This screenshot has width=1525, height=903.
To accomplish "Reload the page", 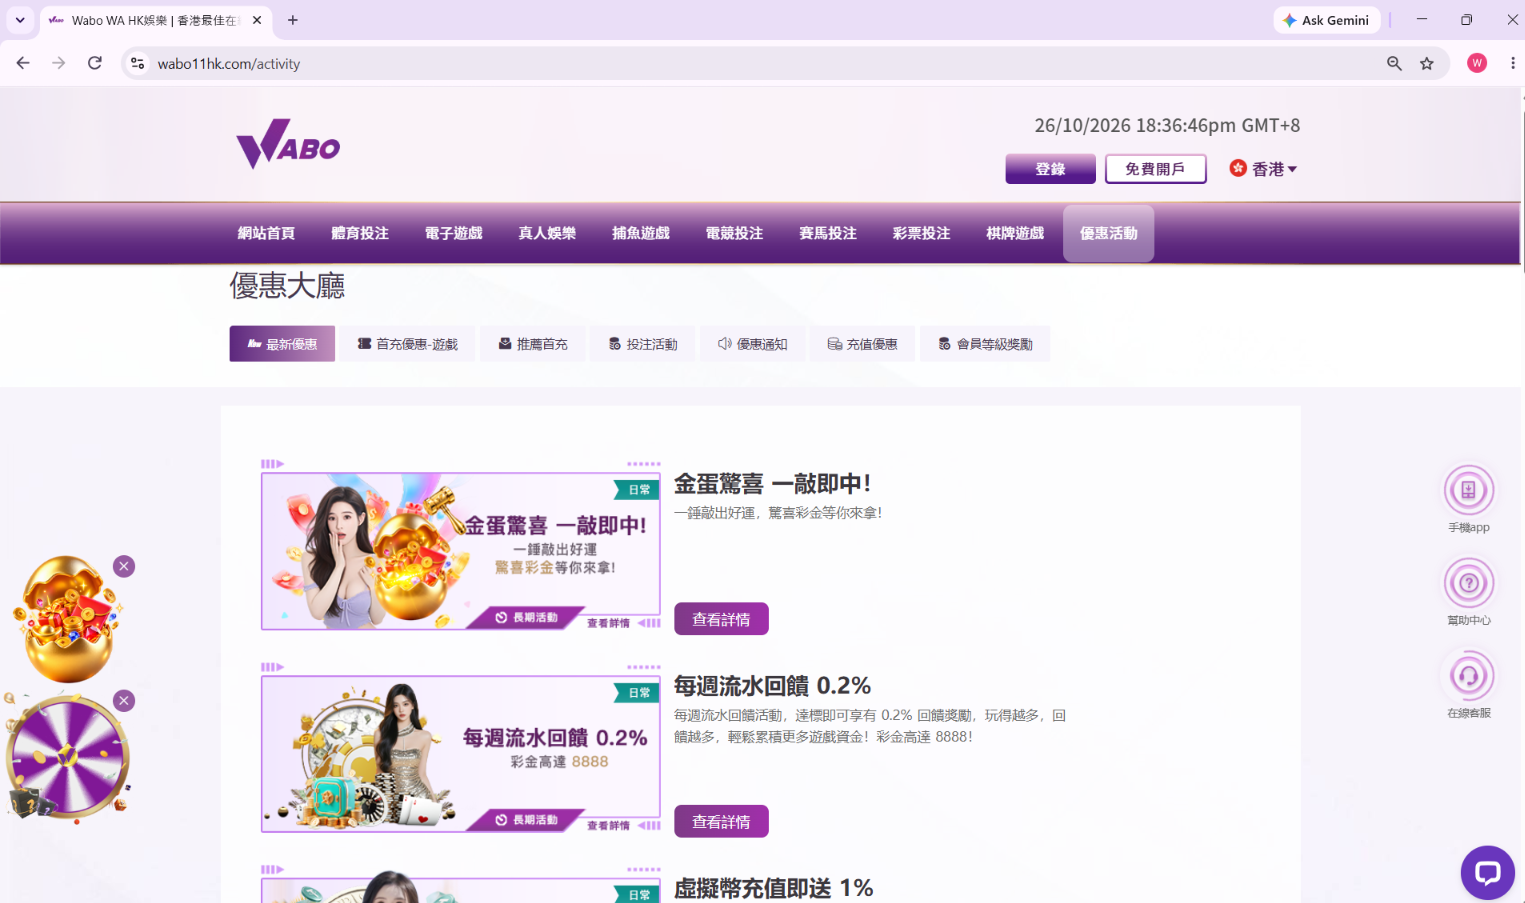I will (x=95, y=63).
